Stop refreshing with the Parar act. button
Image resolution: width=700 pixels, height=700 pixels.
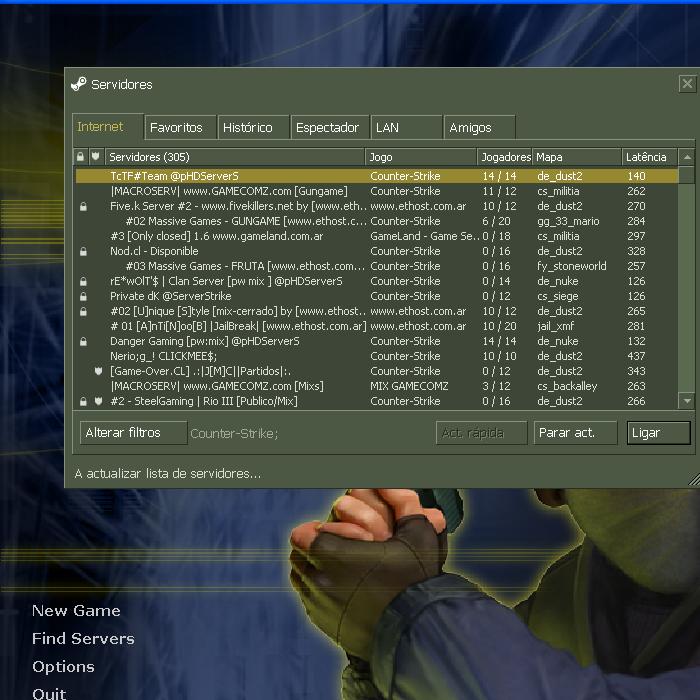[x=575, y=433]
